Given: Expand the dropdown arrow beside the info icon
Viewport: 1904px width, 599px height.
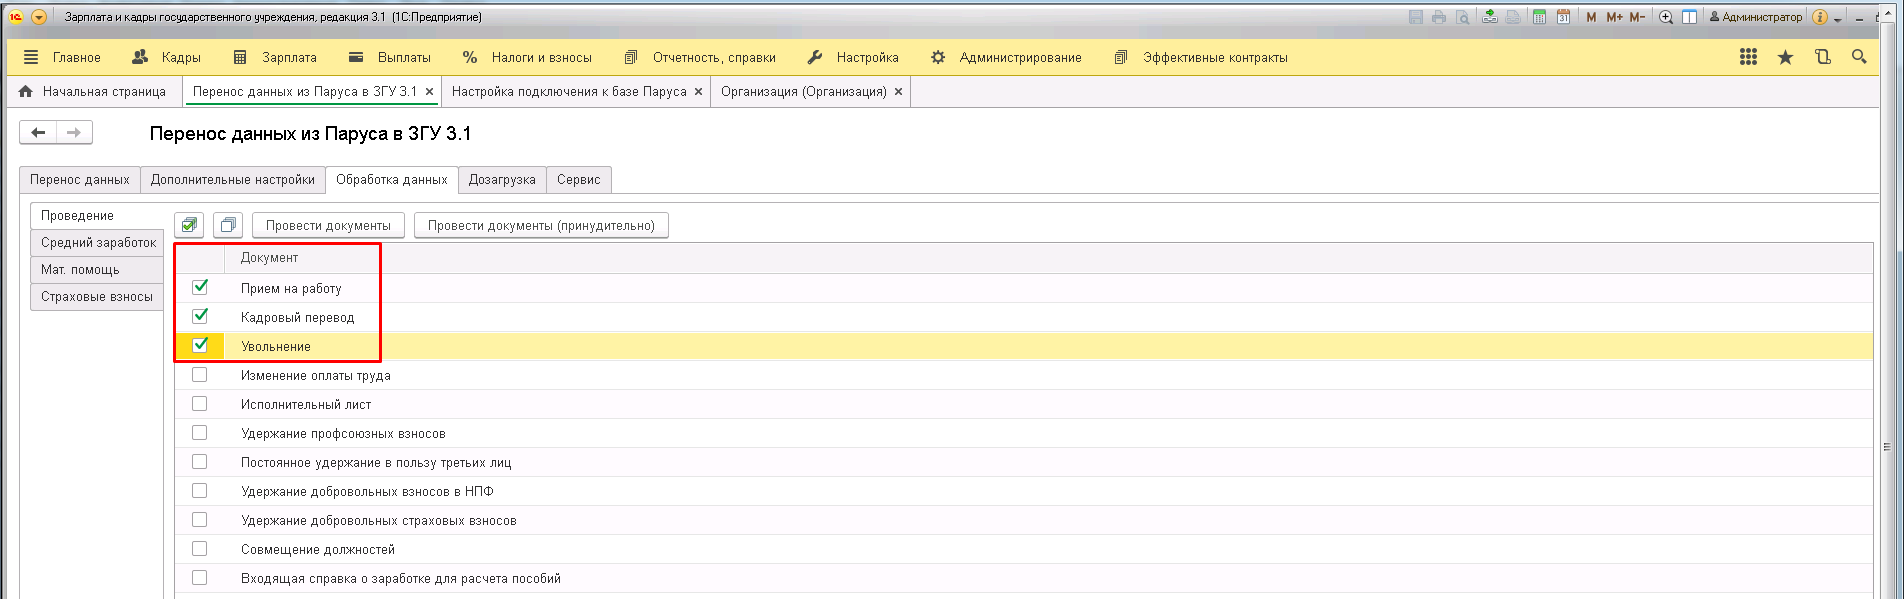Looking at the screenshot, I should [1838, 18].
